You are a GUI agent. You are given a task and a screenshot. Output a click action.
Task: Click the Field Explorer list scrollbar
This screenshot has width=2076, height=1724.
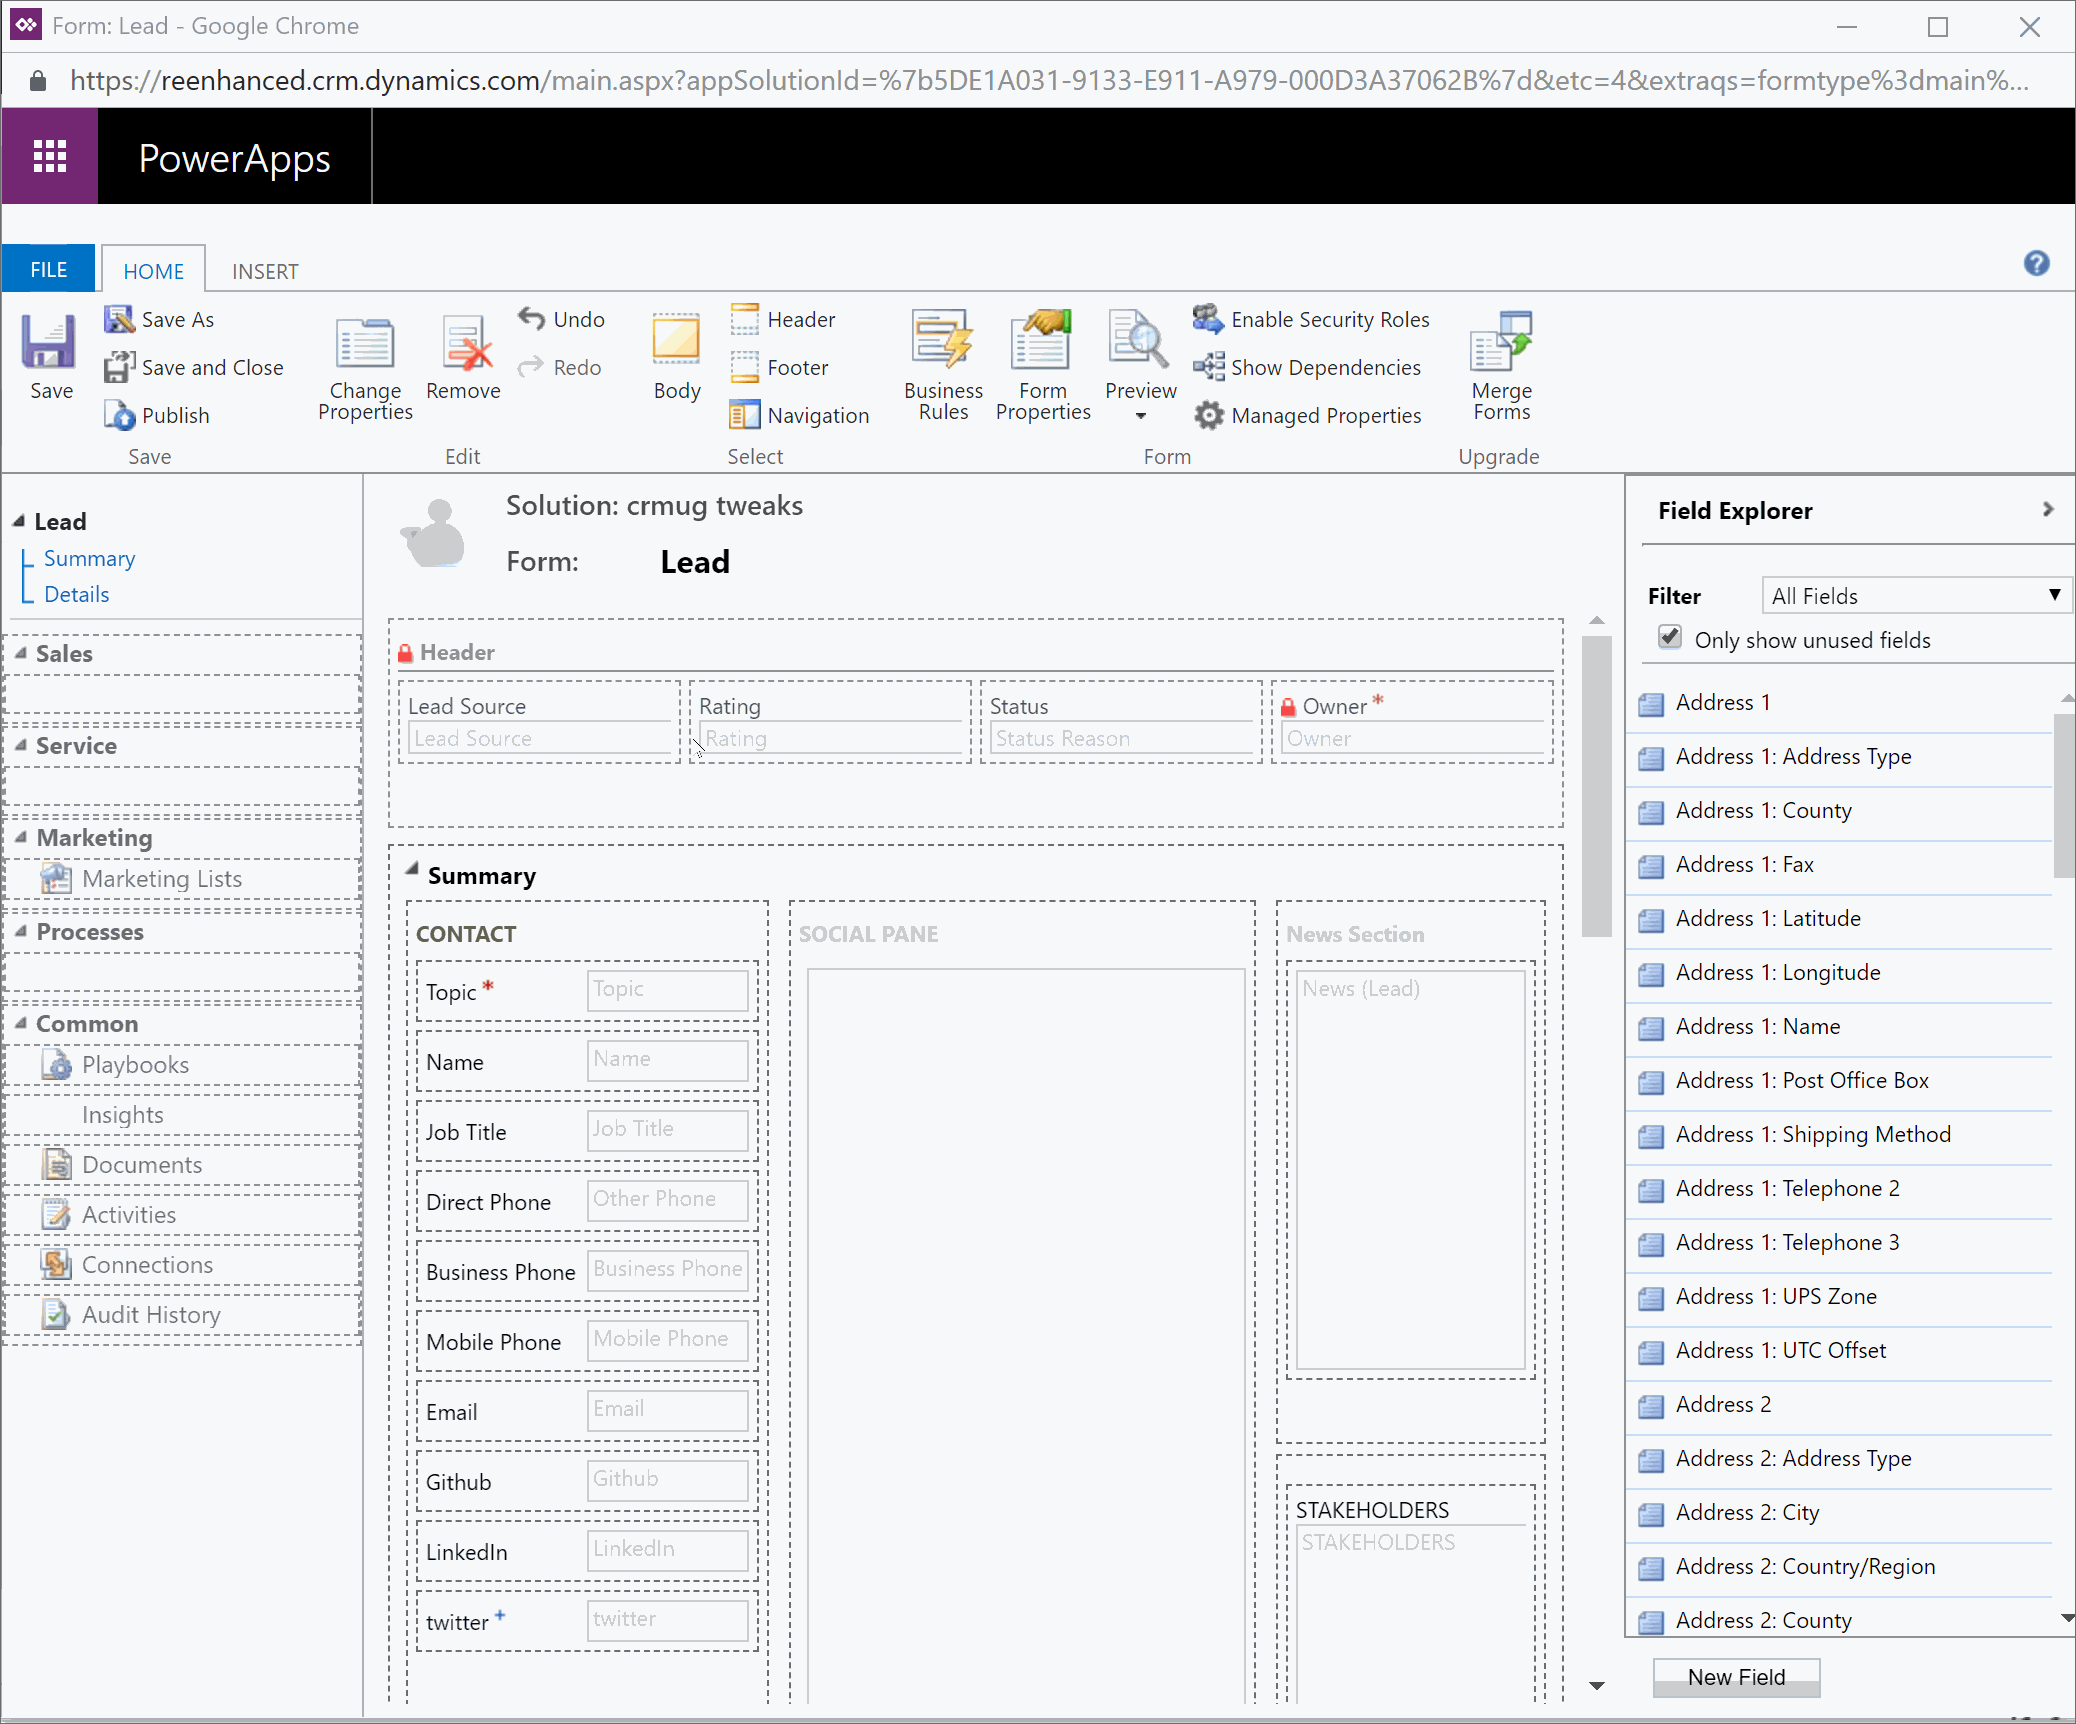[x=2065, y=795]
